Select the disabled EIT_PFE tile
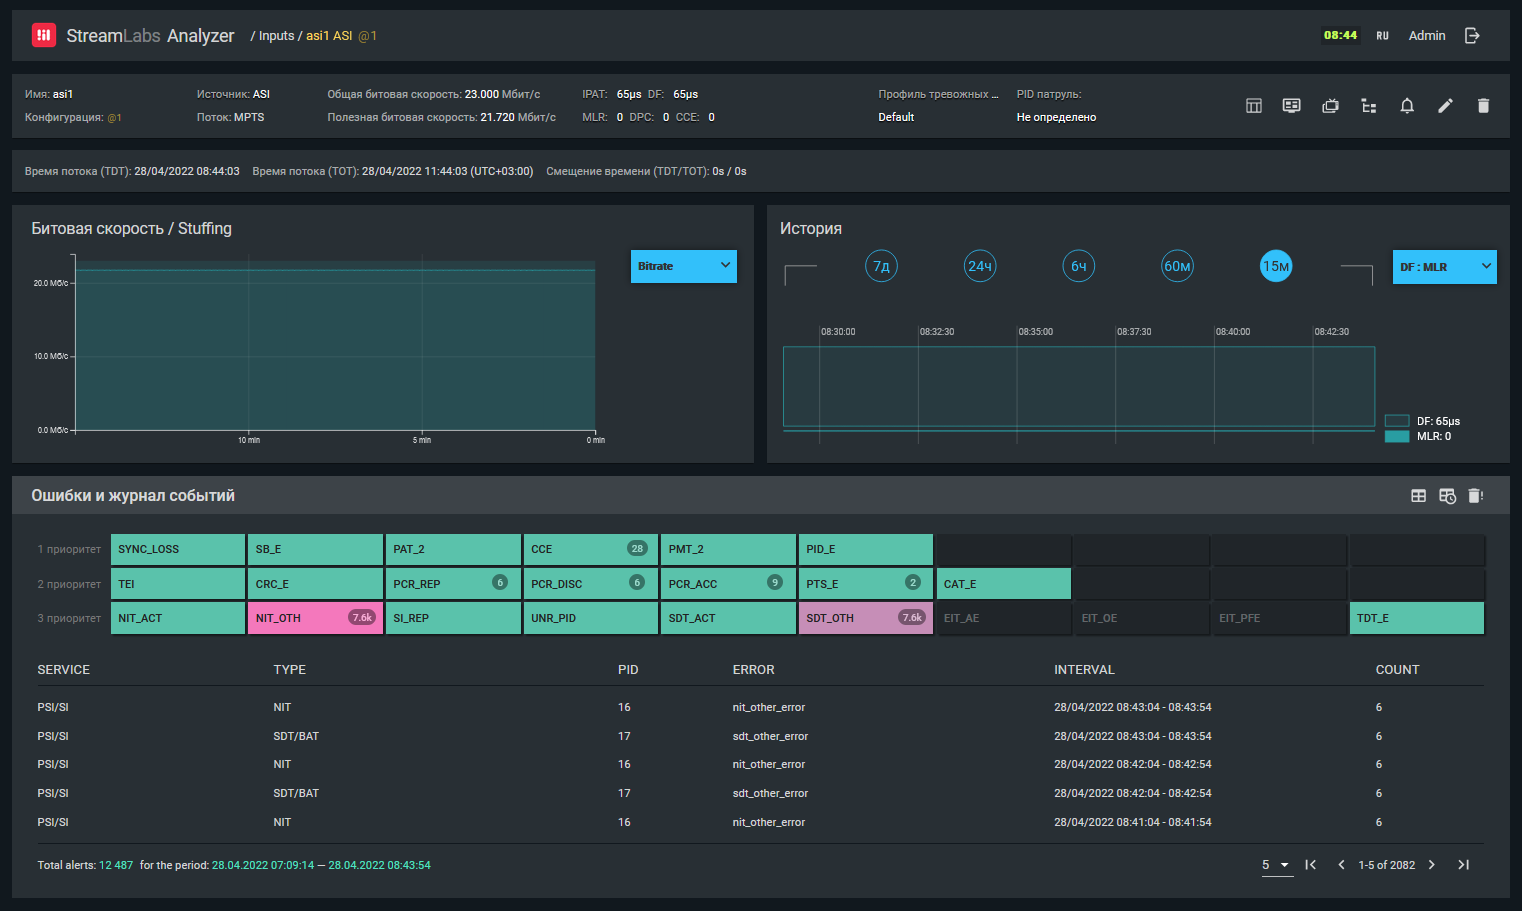The height and width of the screenshot is (911, 1522). pos(1279,618)
